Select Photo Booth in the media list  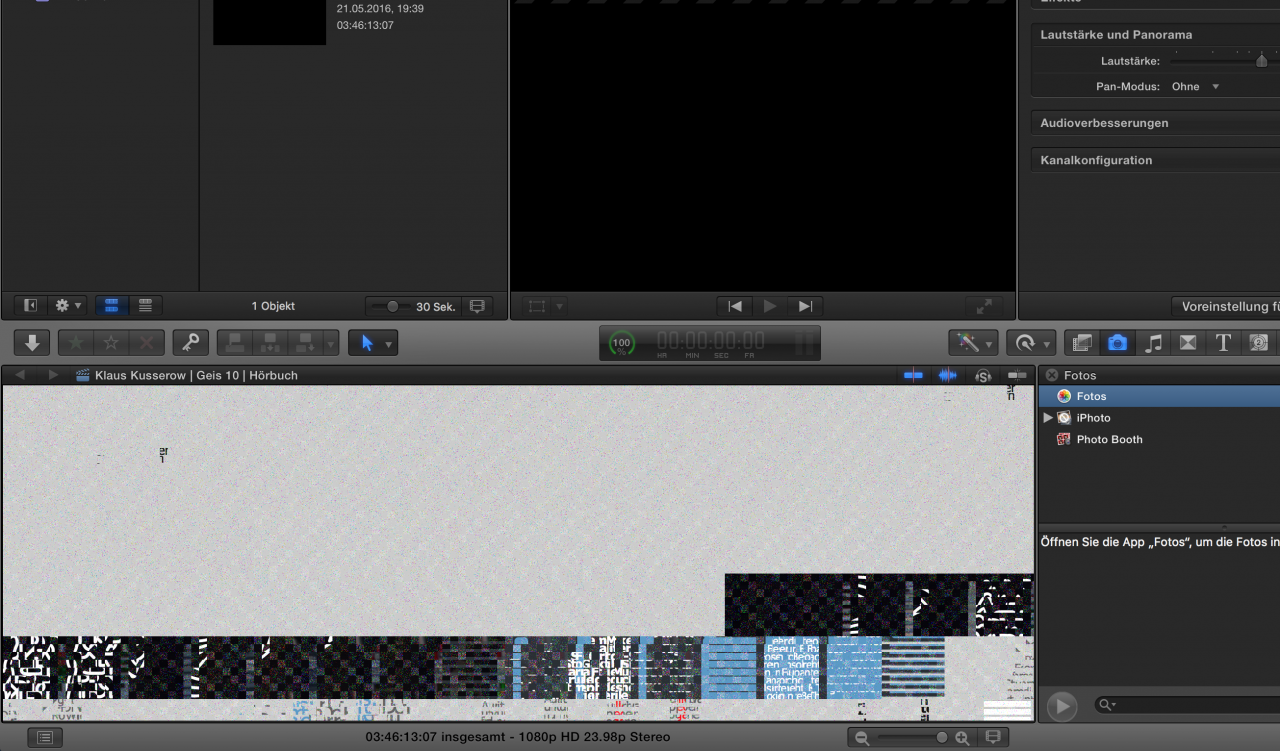(x=1109, y=439)
